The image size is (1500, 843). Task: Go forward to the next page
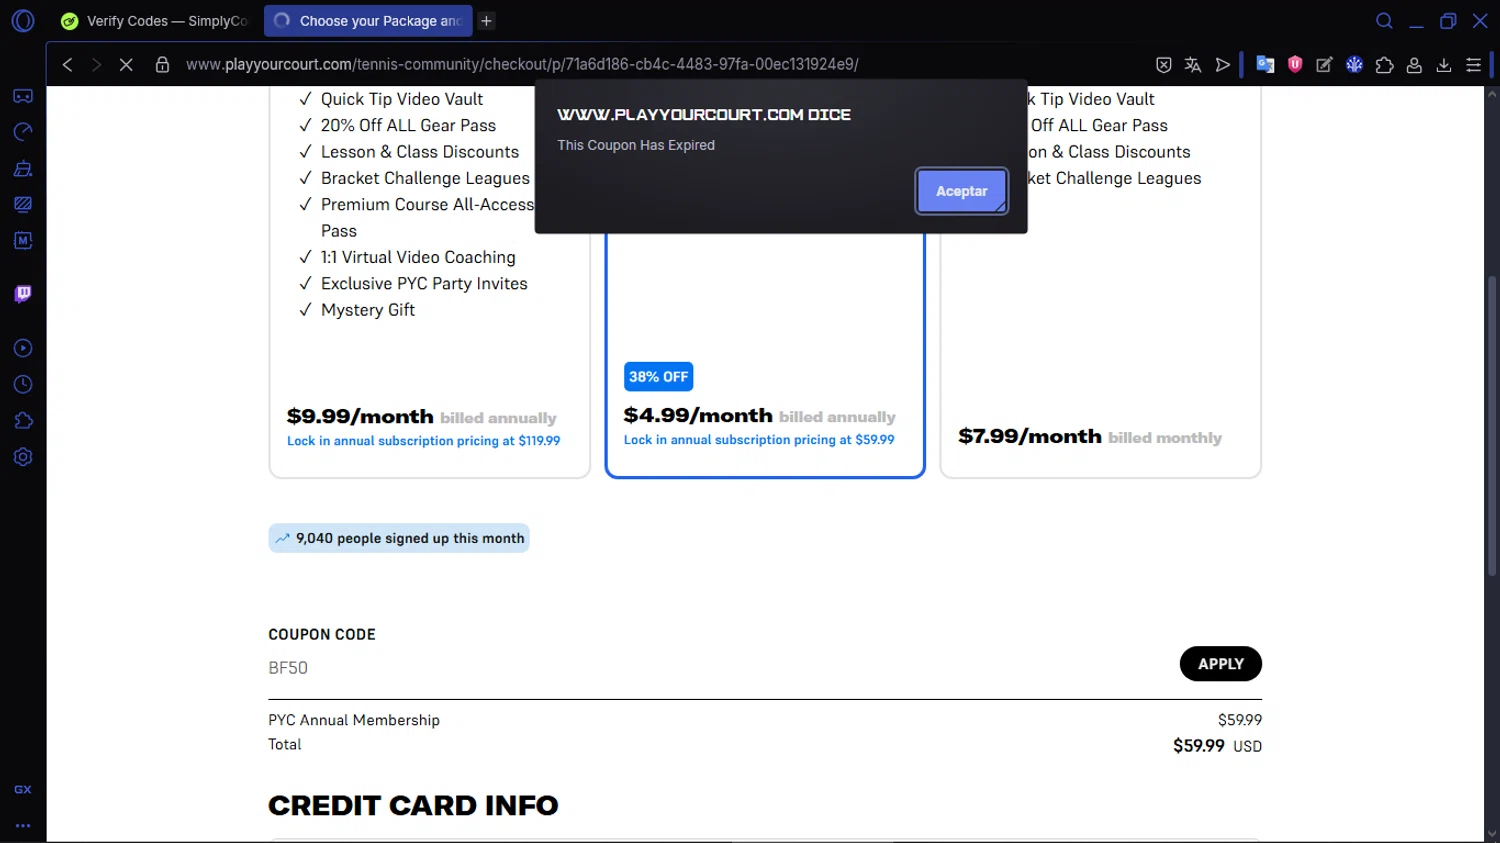[x=96, y=65]
